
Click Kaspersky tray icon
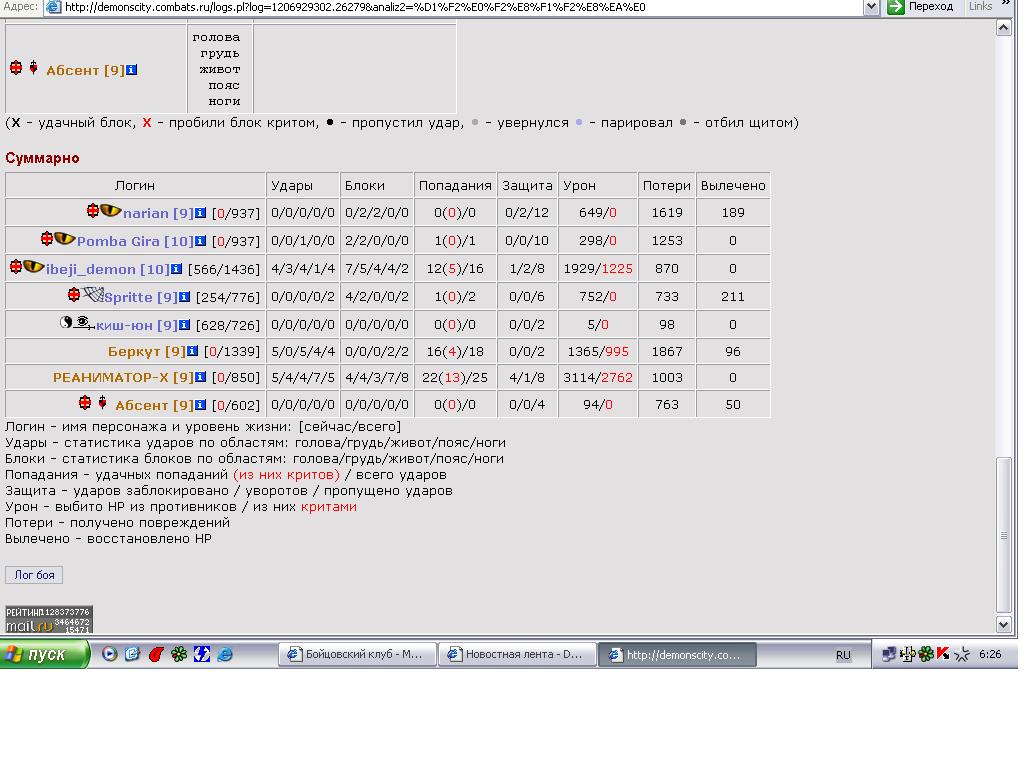[x=942, y=654]
